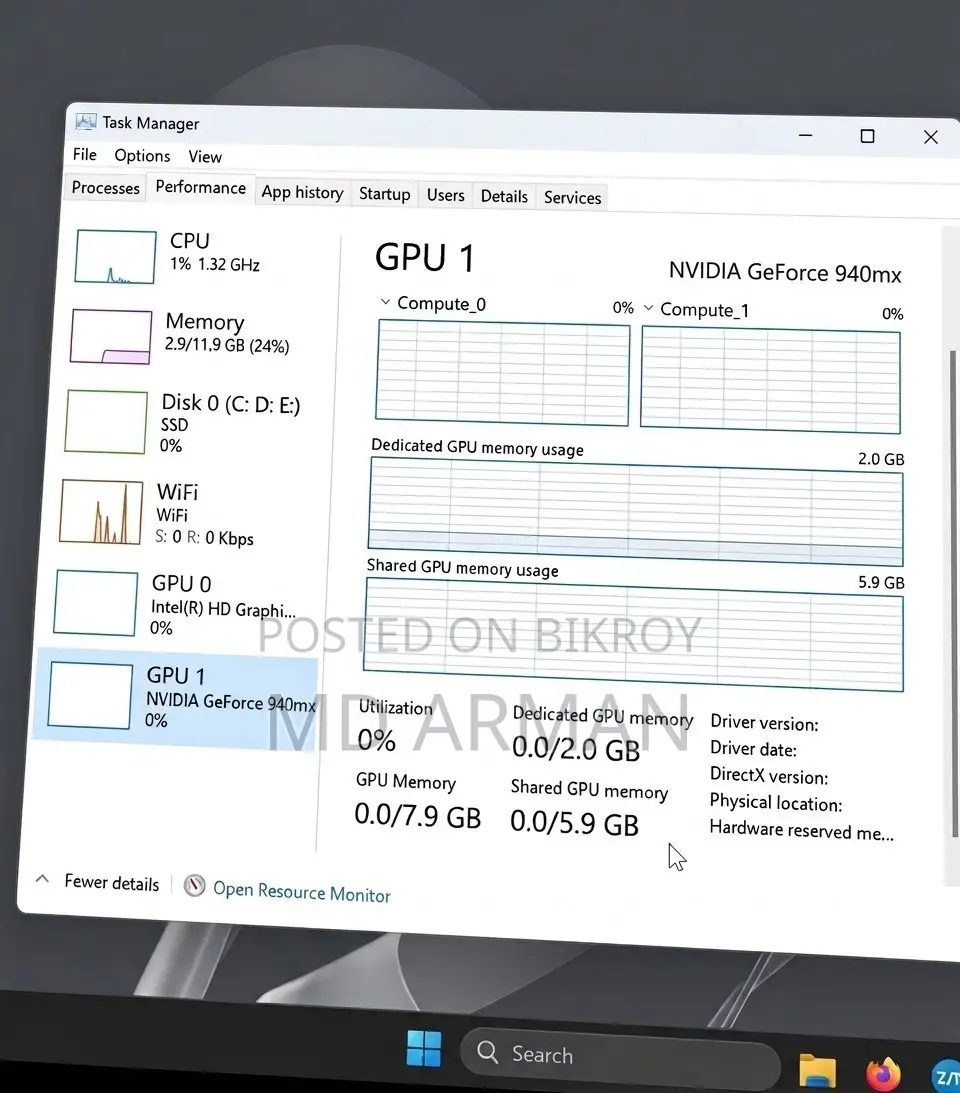
Task: Minimize the Task Manager window
Action: tap(805, 135)
